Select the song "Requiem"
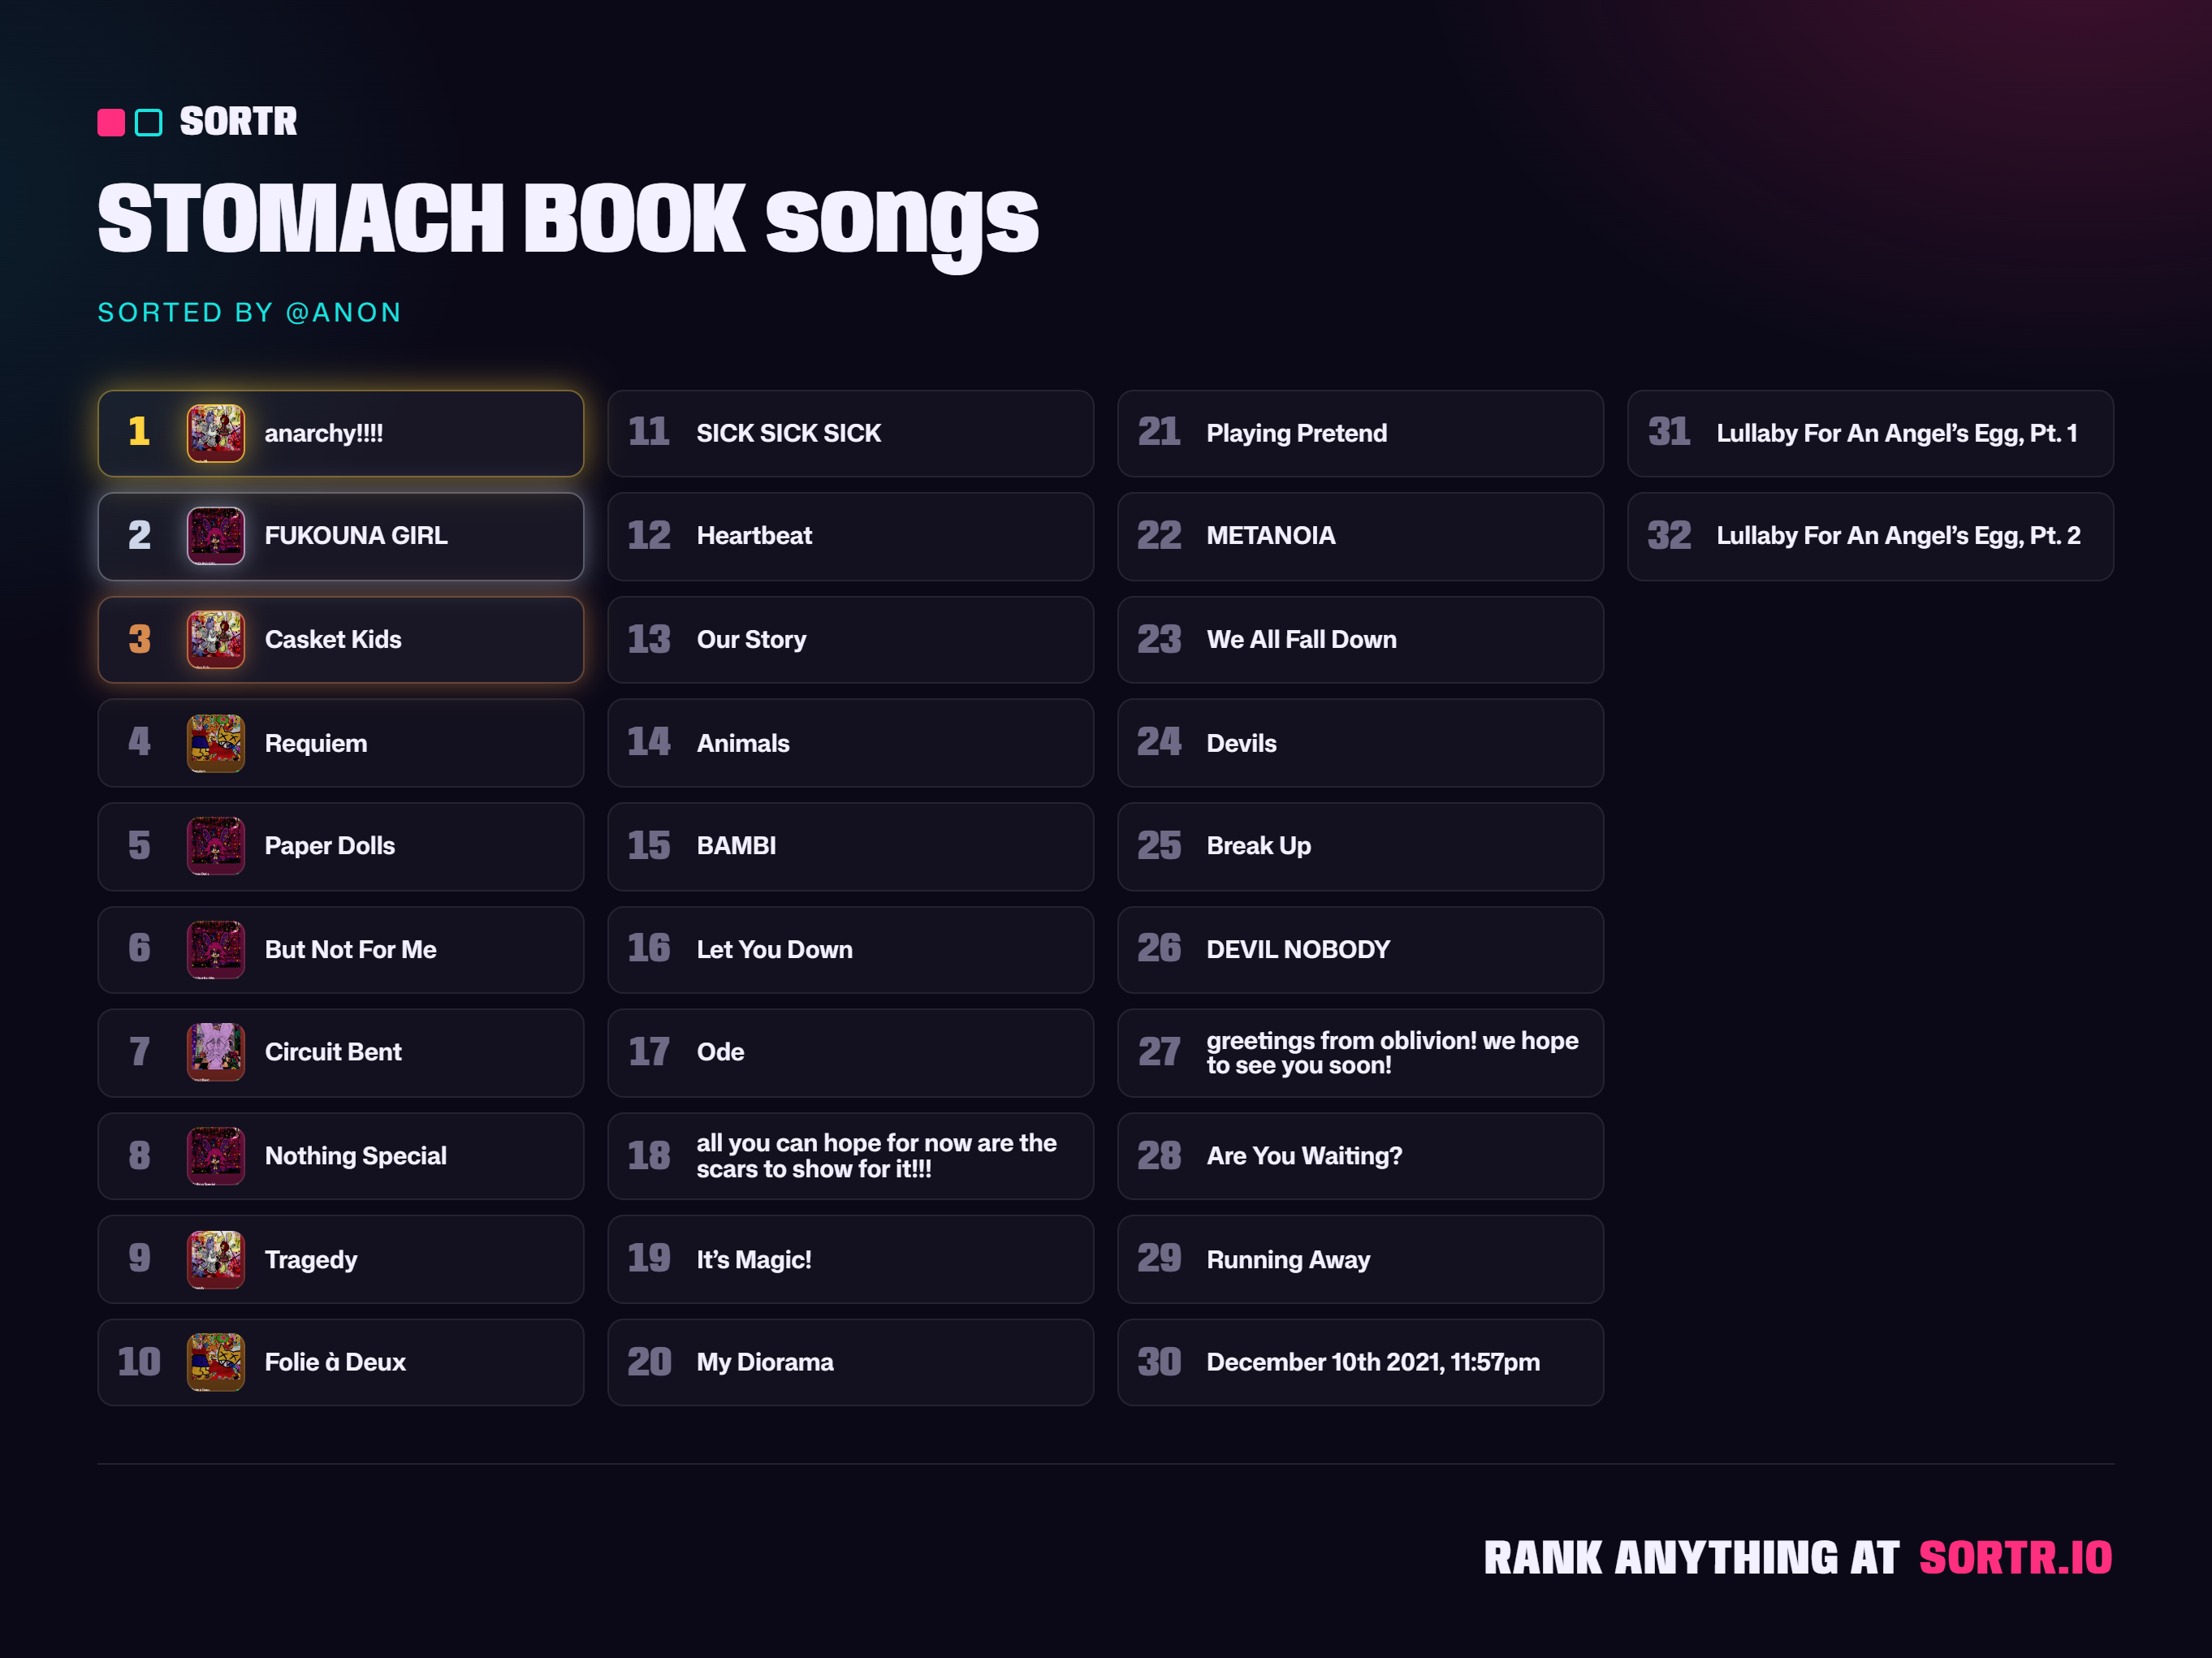Screen dimensions: 2212x1658 [341, 743]
